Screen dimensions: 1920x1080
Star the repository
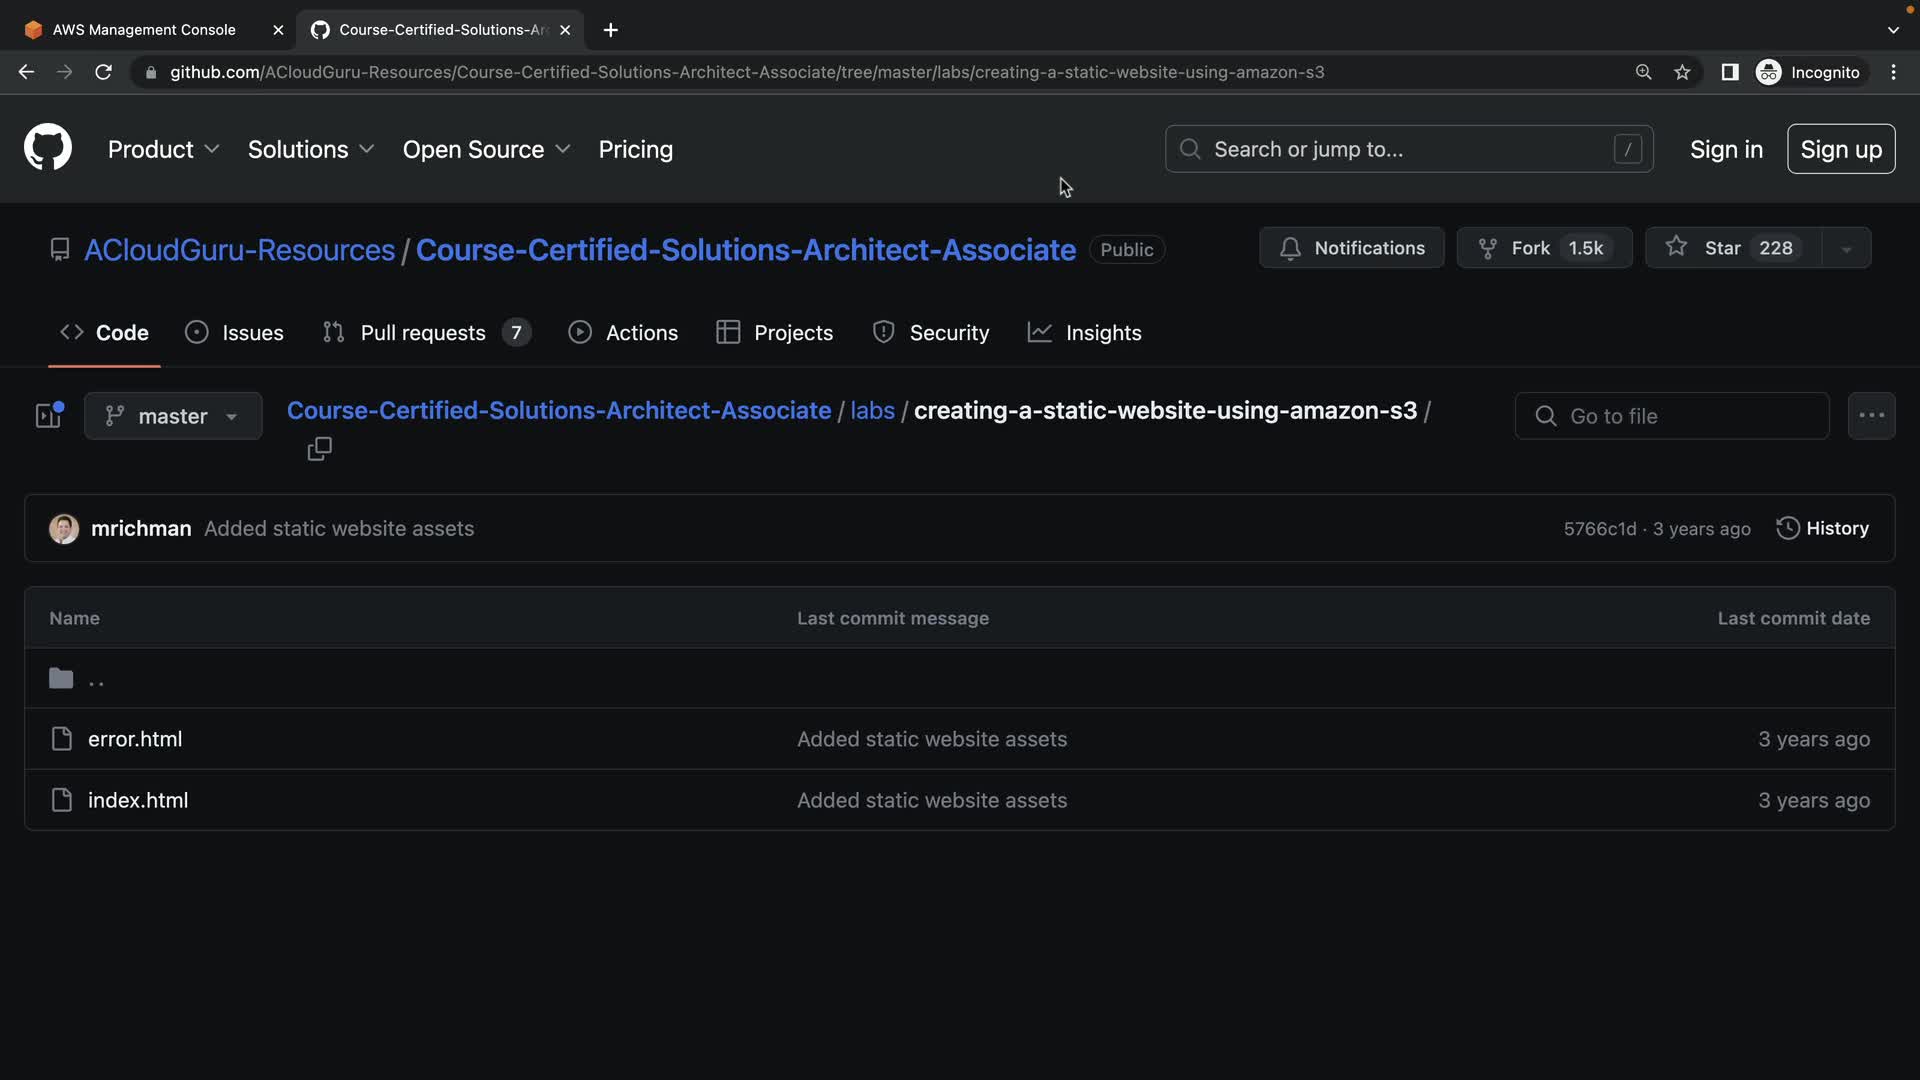(1732, 248)
